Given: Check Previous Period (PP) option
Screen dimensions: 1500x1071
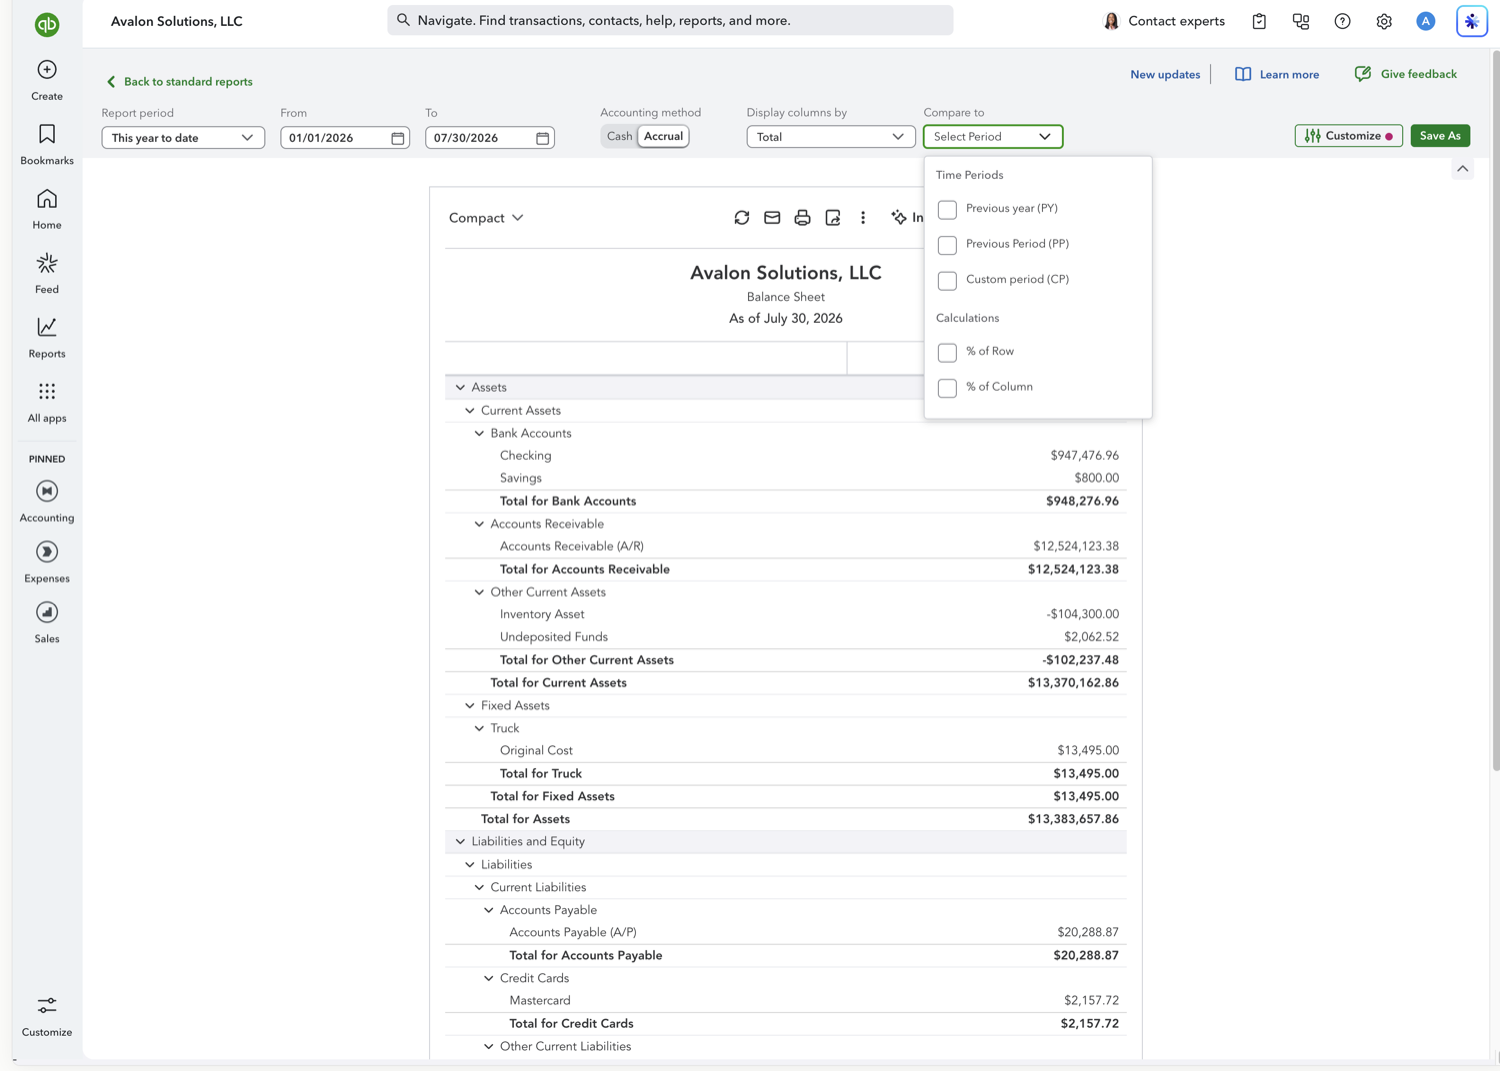Looking at the screenshot, I should coord(947,245).
